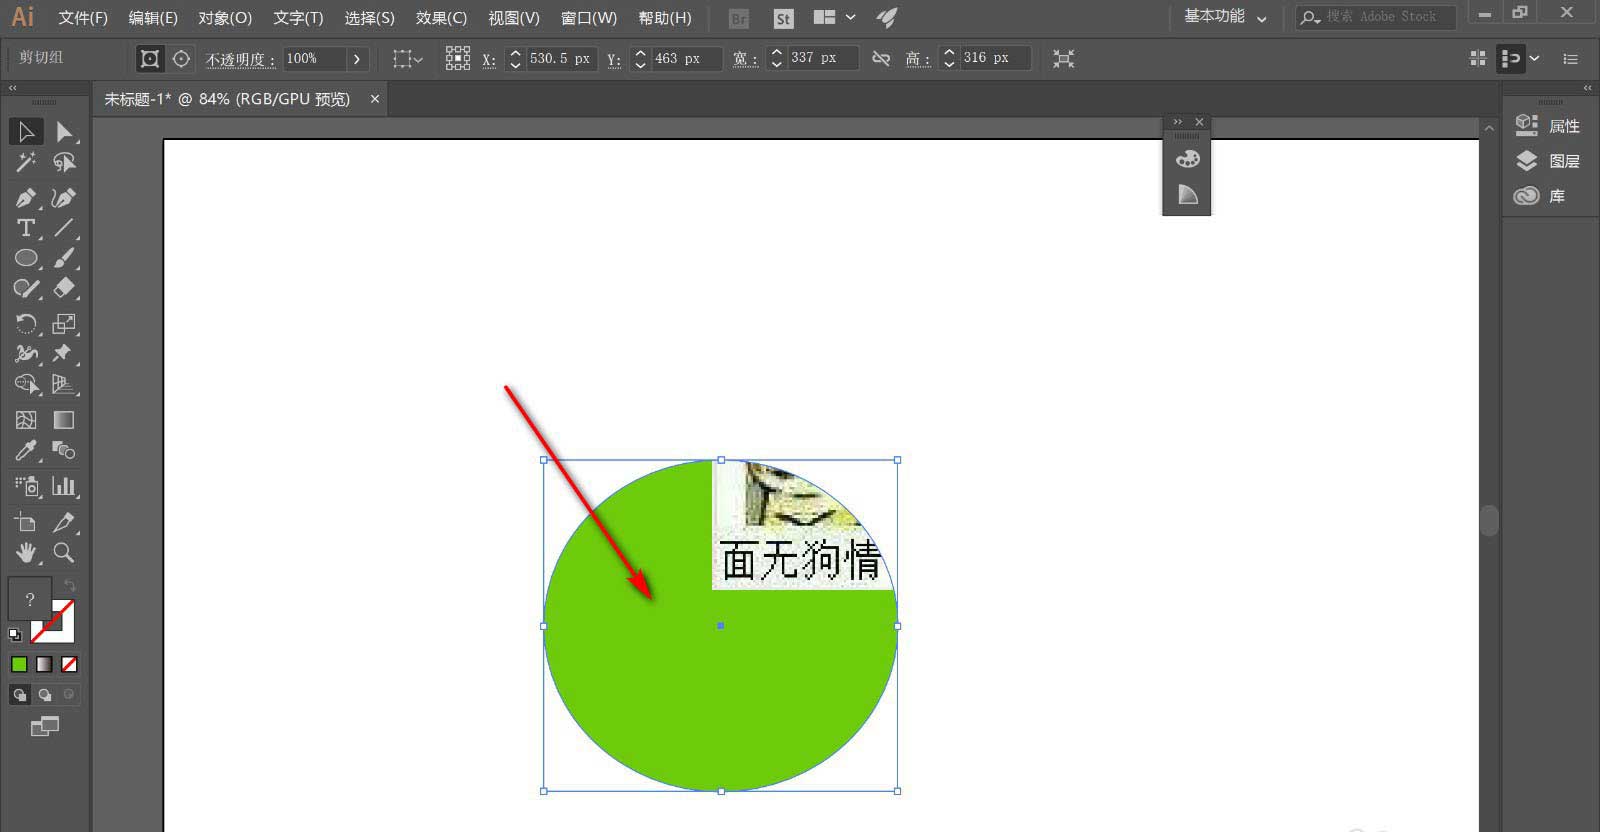The image size is (1600, 832).
Task: Click the Fill color box
Action: 29,599
